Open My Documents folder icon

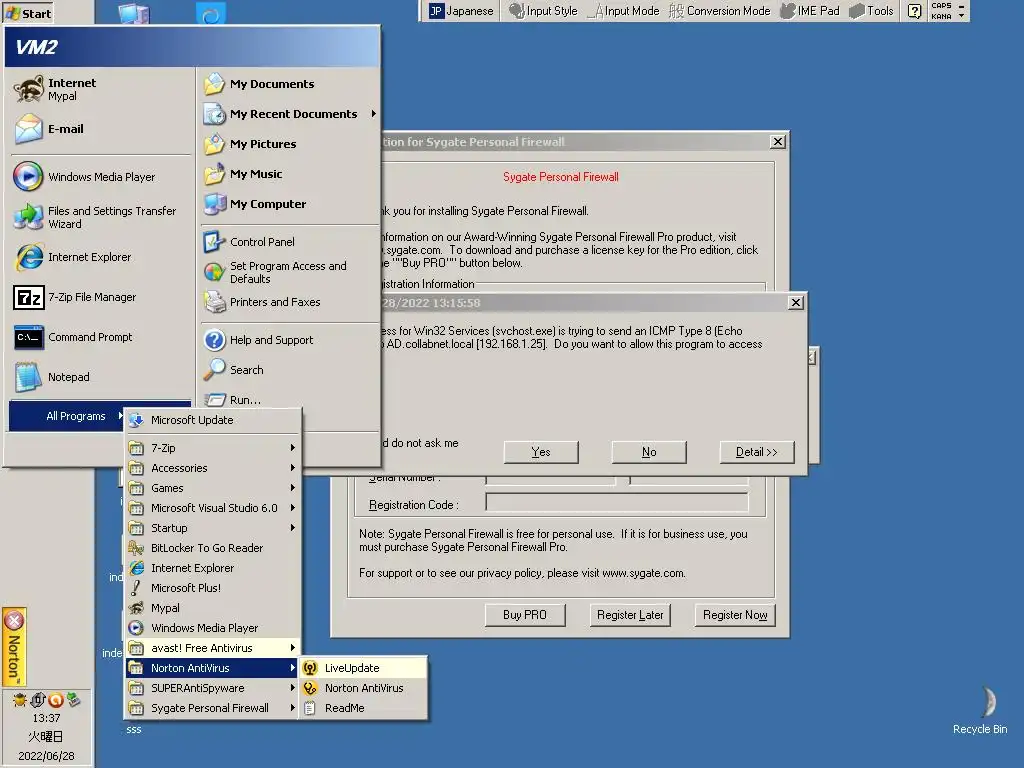214,84
